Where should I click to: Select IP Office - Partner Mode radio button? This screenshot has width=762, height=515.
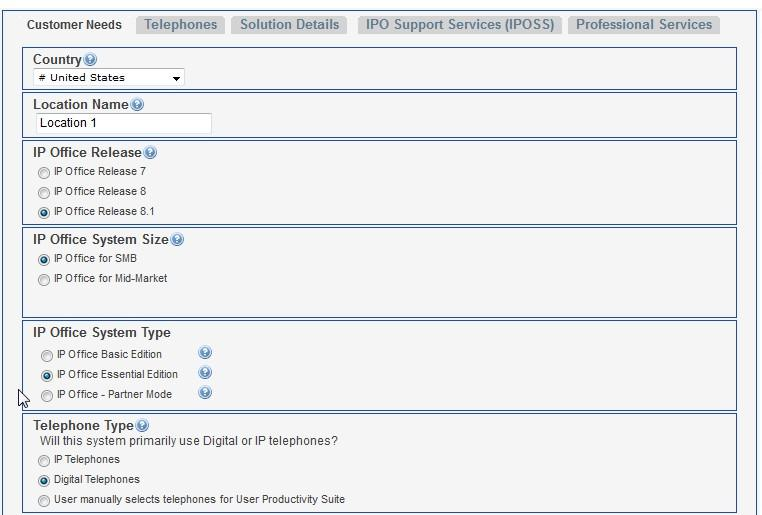coord(47,395)
